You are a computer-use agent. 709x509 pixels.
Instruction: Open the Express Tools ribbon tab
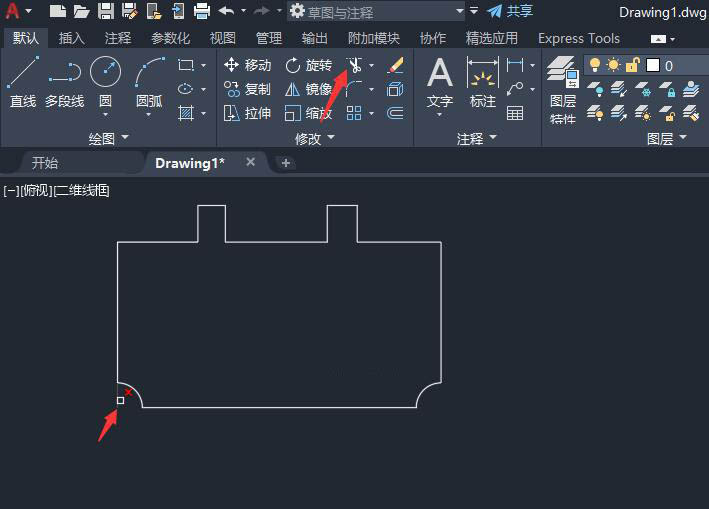[578, 38]
